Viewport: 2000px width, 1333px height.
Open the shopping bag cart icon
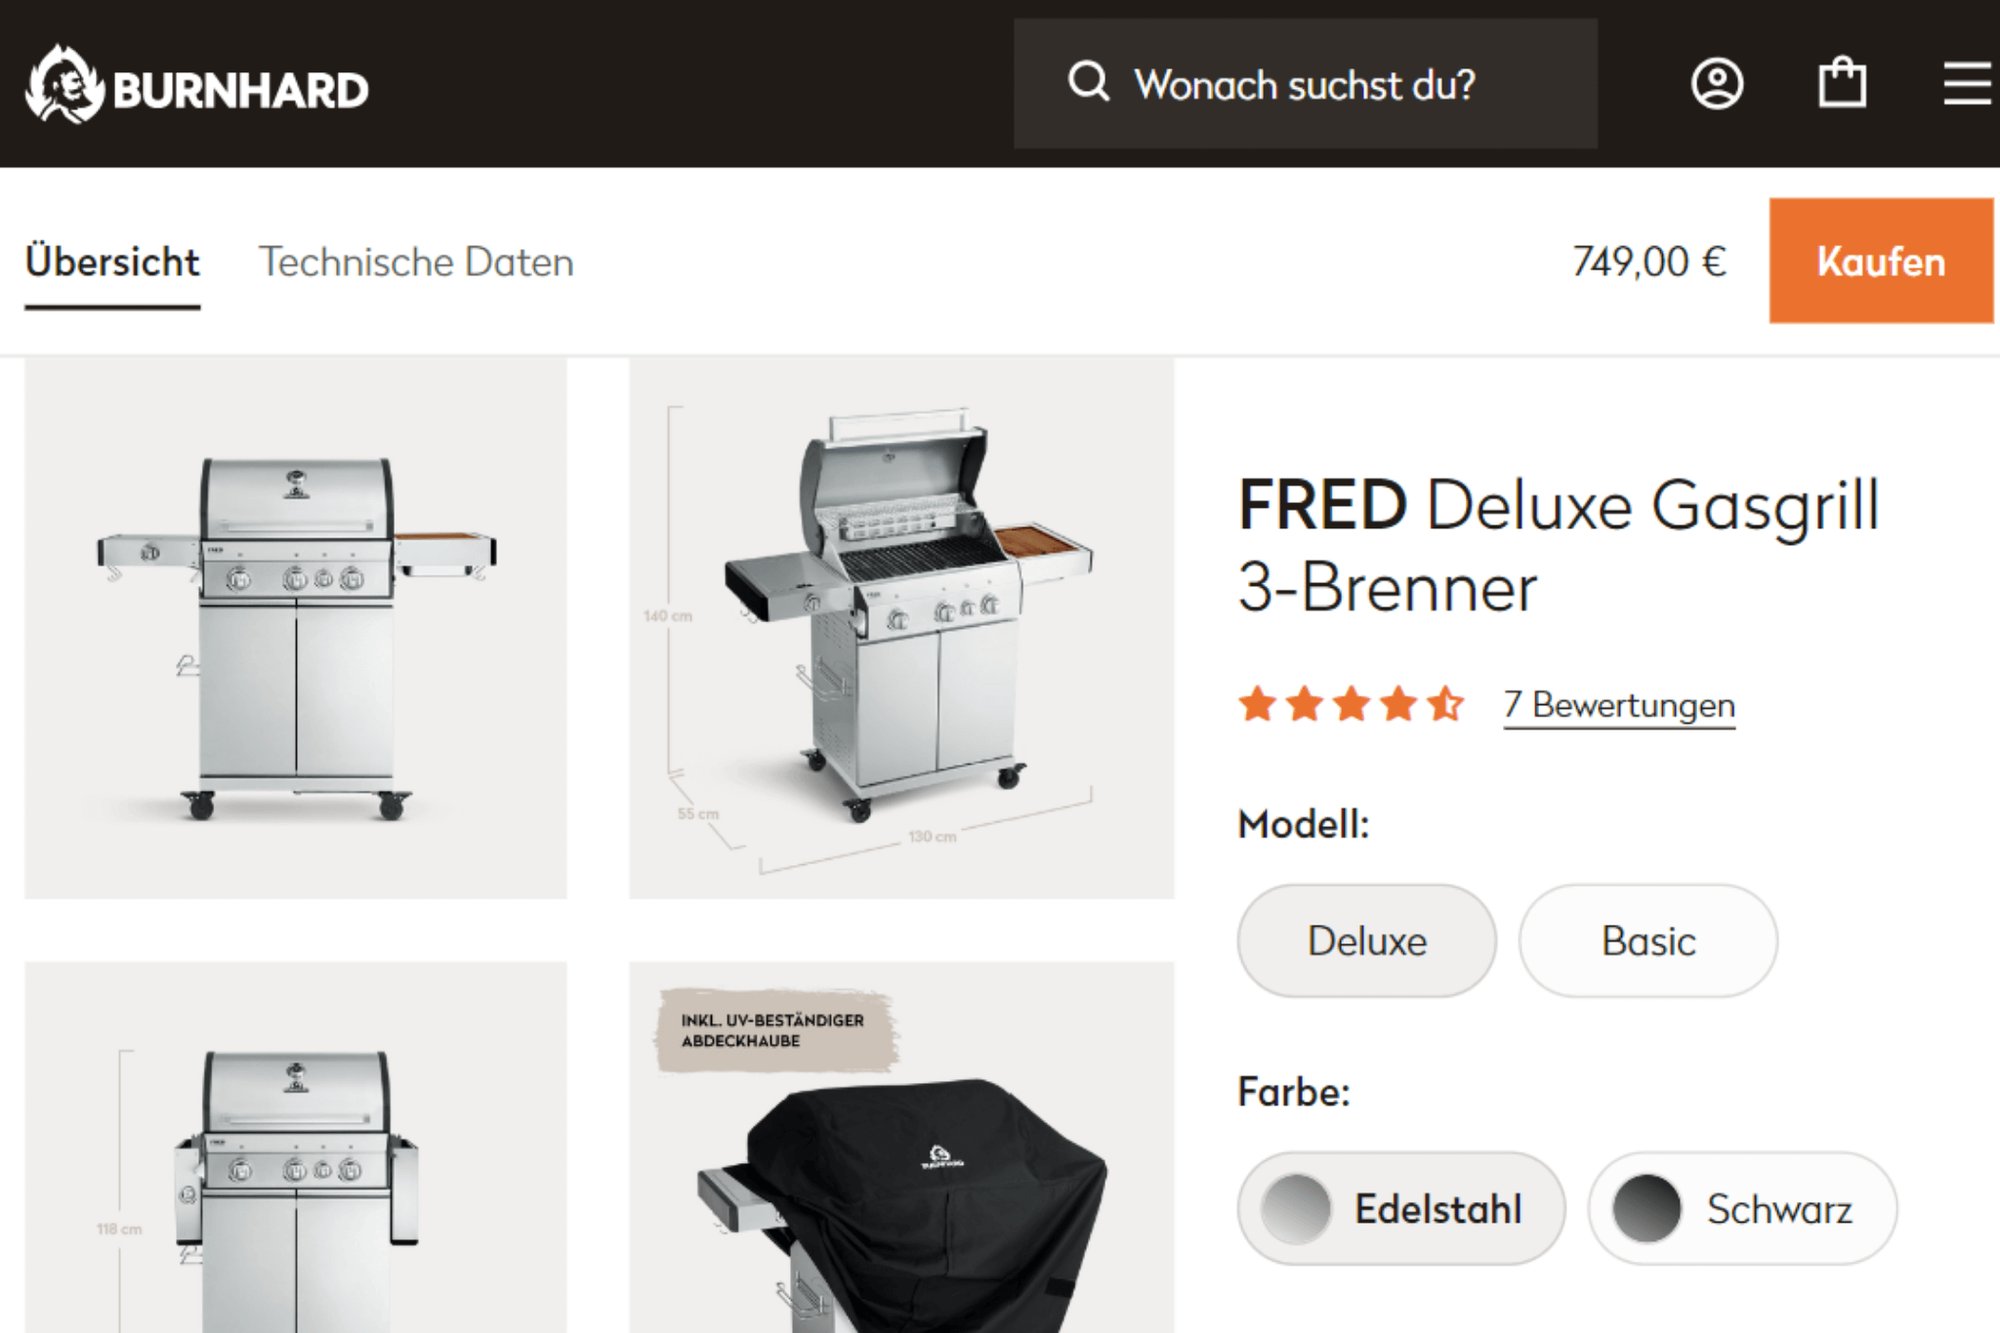[1842, 82]
